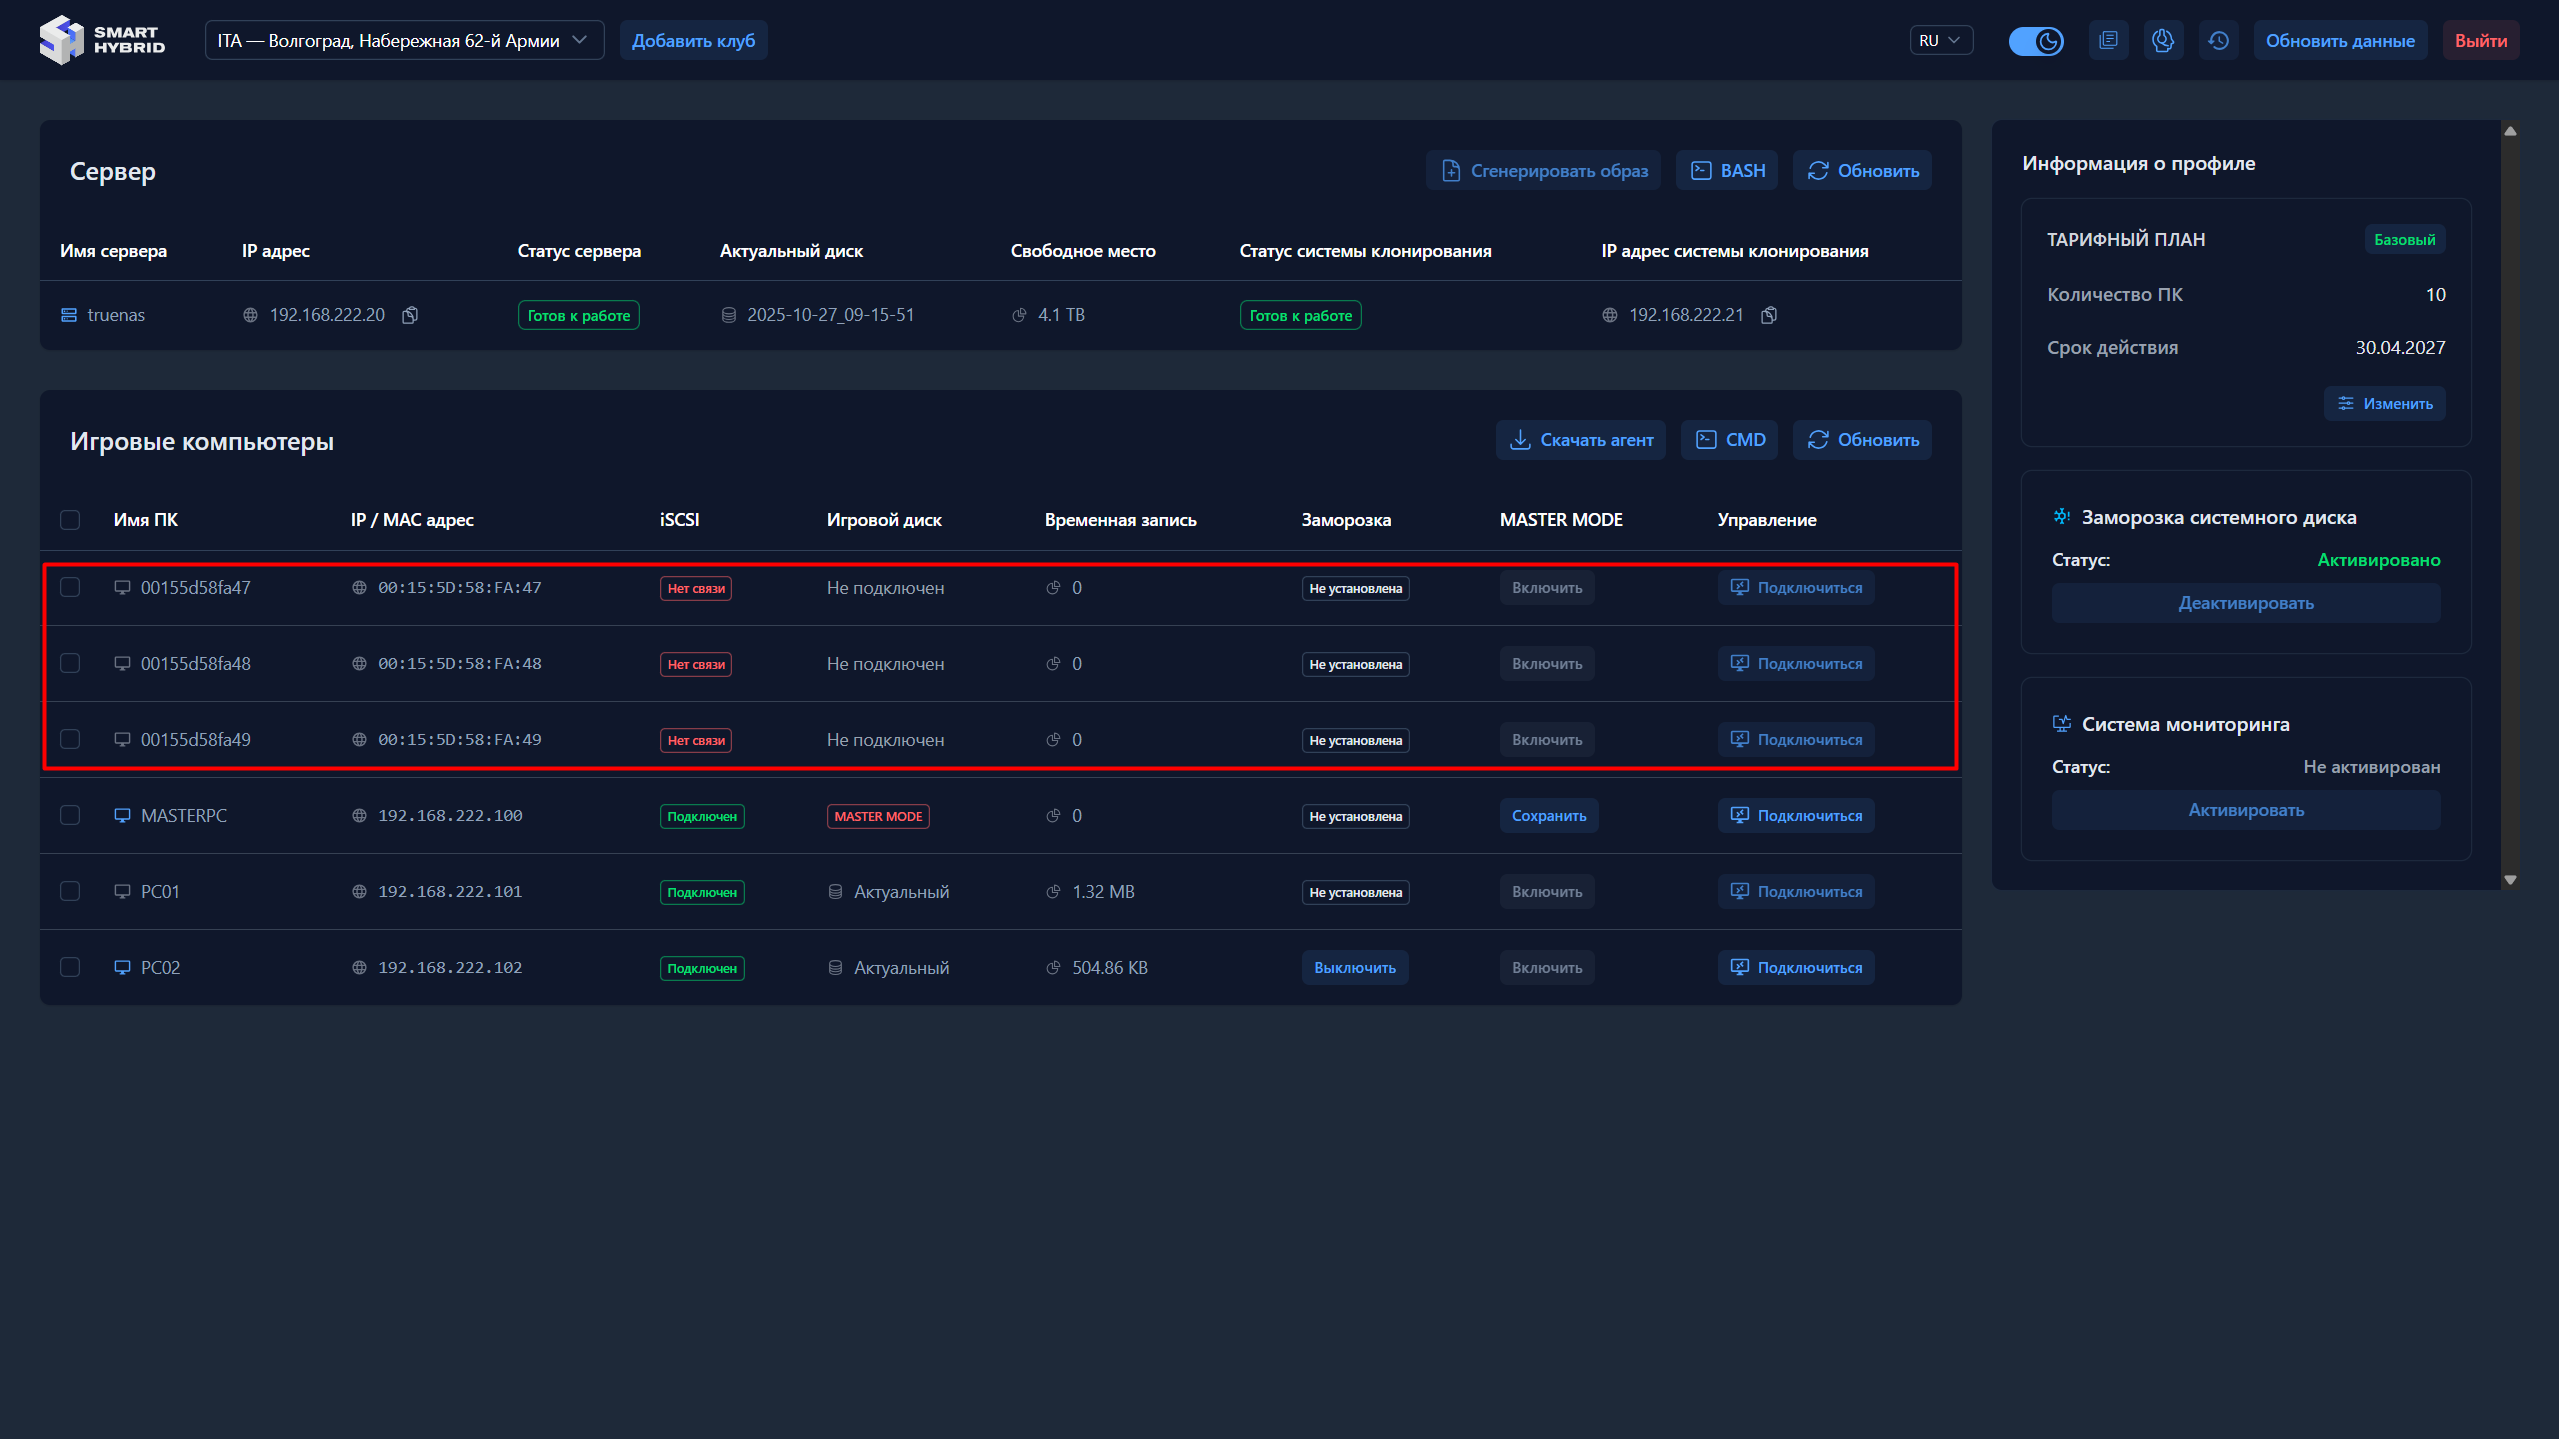This screenshot has width=2559, height=1439.
Task: Click Сохранить for MASTERPC master mode
Action: 1548,816
